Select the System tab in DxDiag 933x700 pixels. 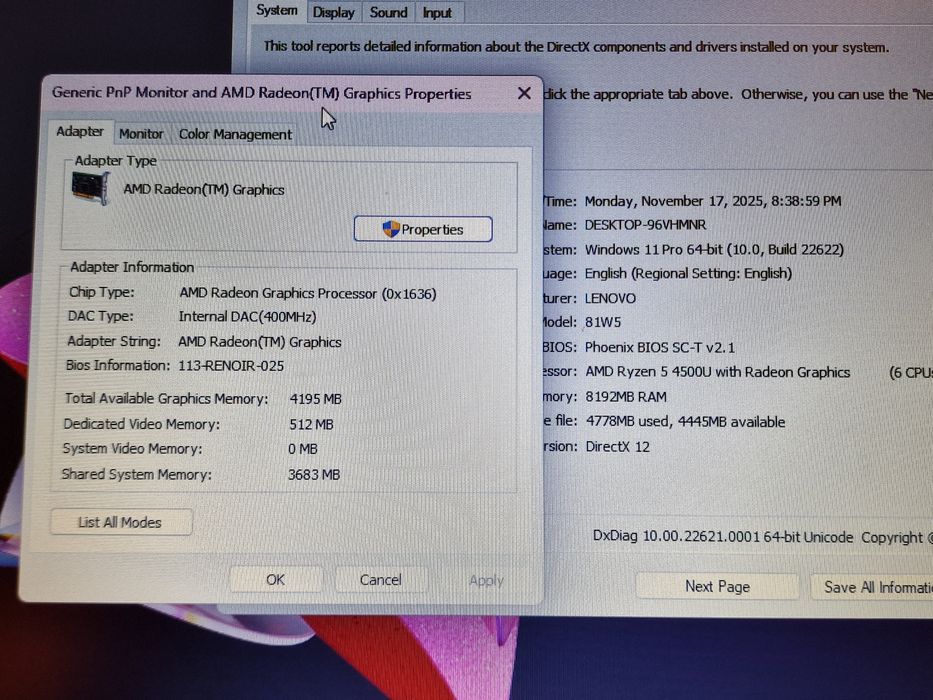pyautogui.click(x=277, y=11)
